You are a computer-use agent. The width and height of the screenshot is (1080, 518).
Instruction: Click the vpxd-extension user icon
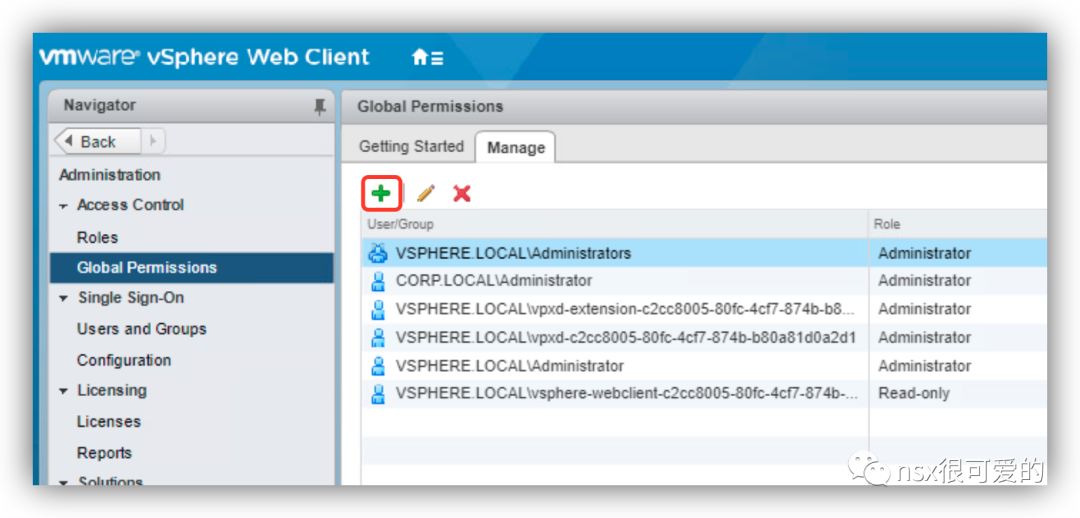(x=378, y=309)
